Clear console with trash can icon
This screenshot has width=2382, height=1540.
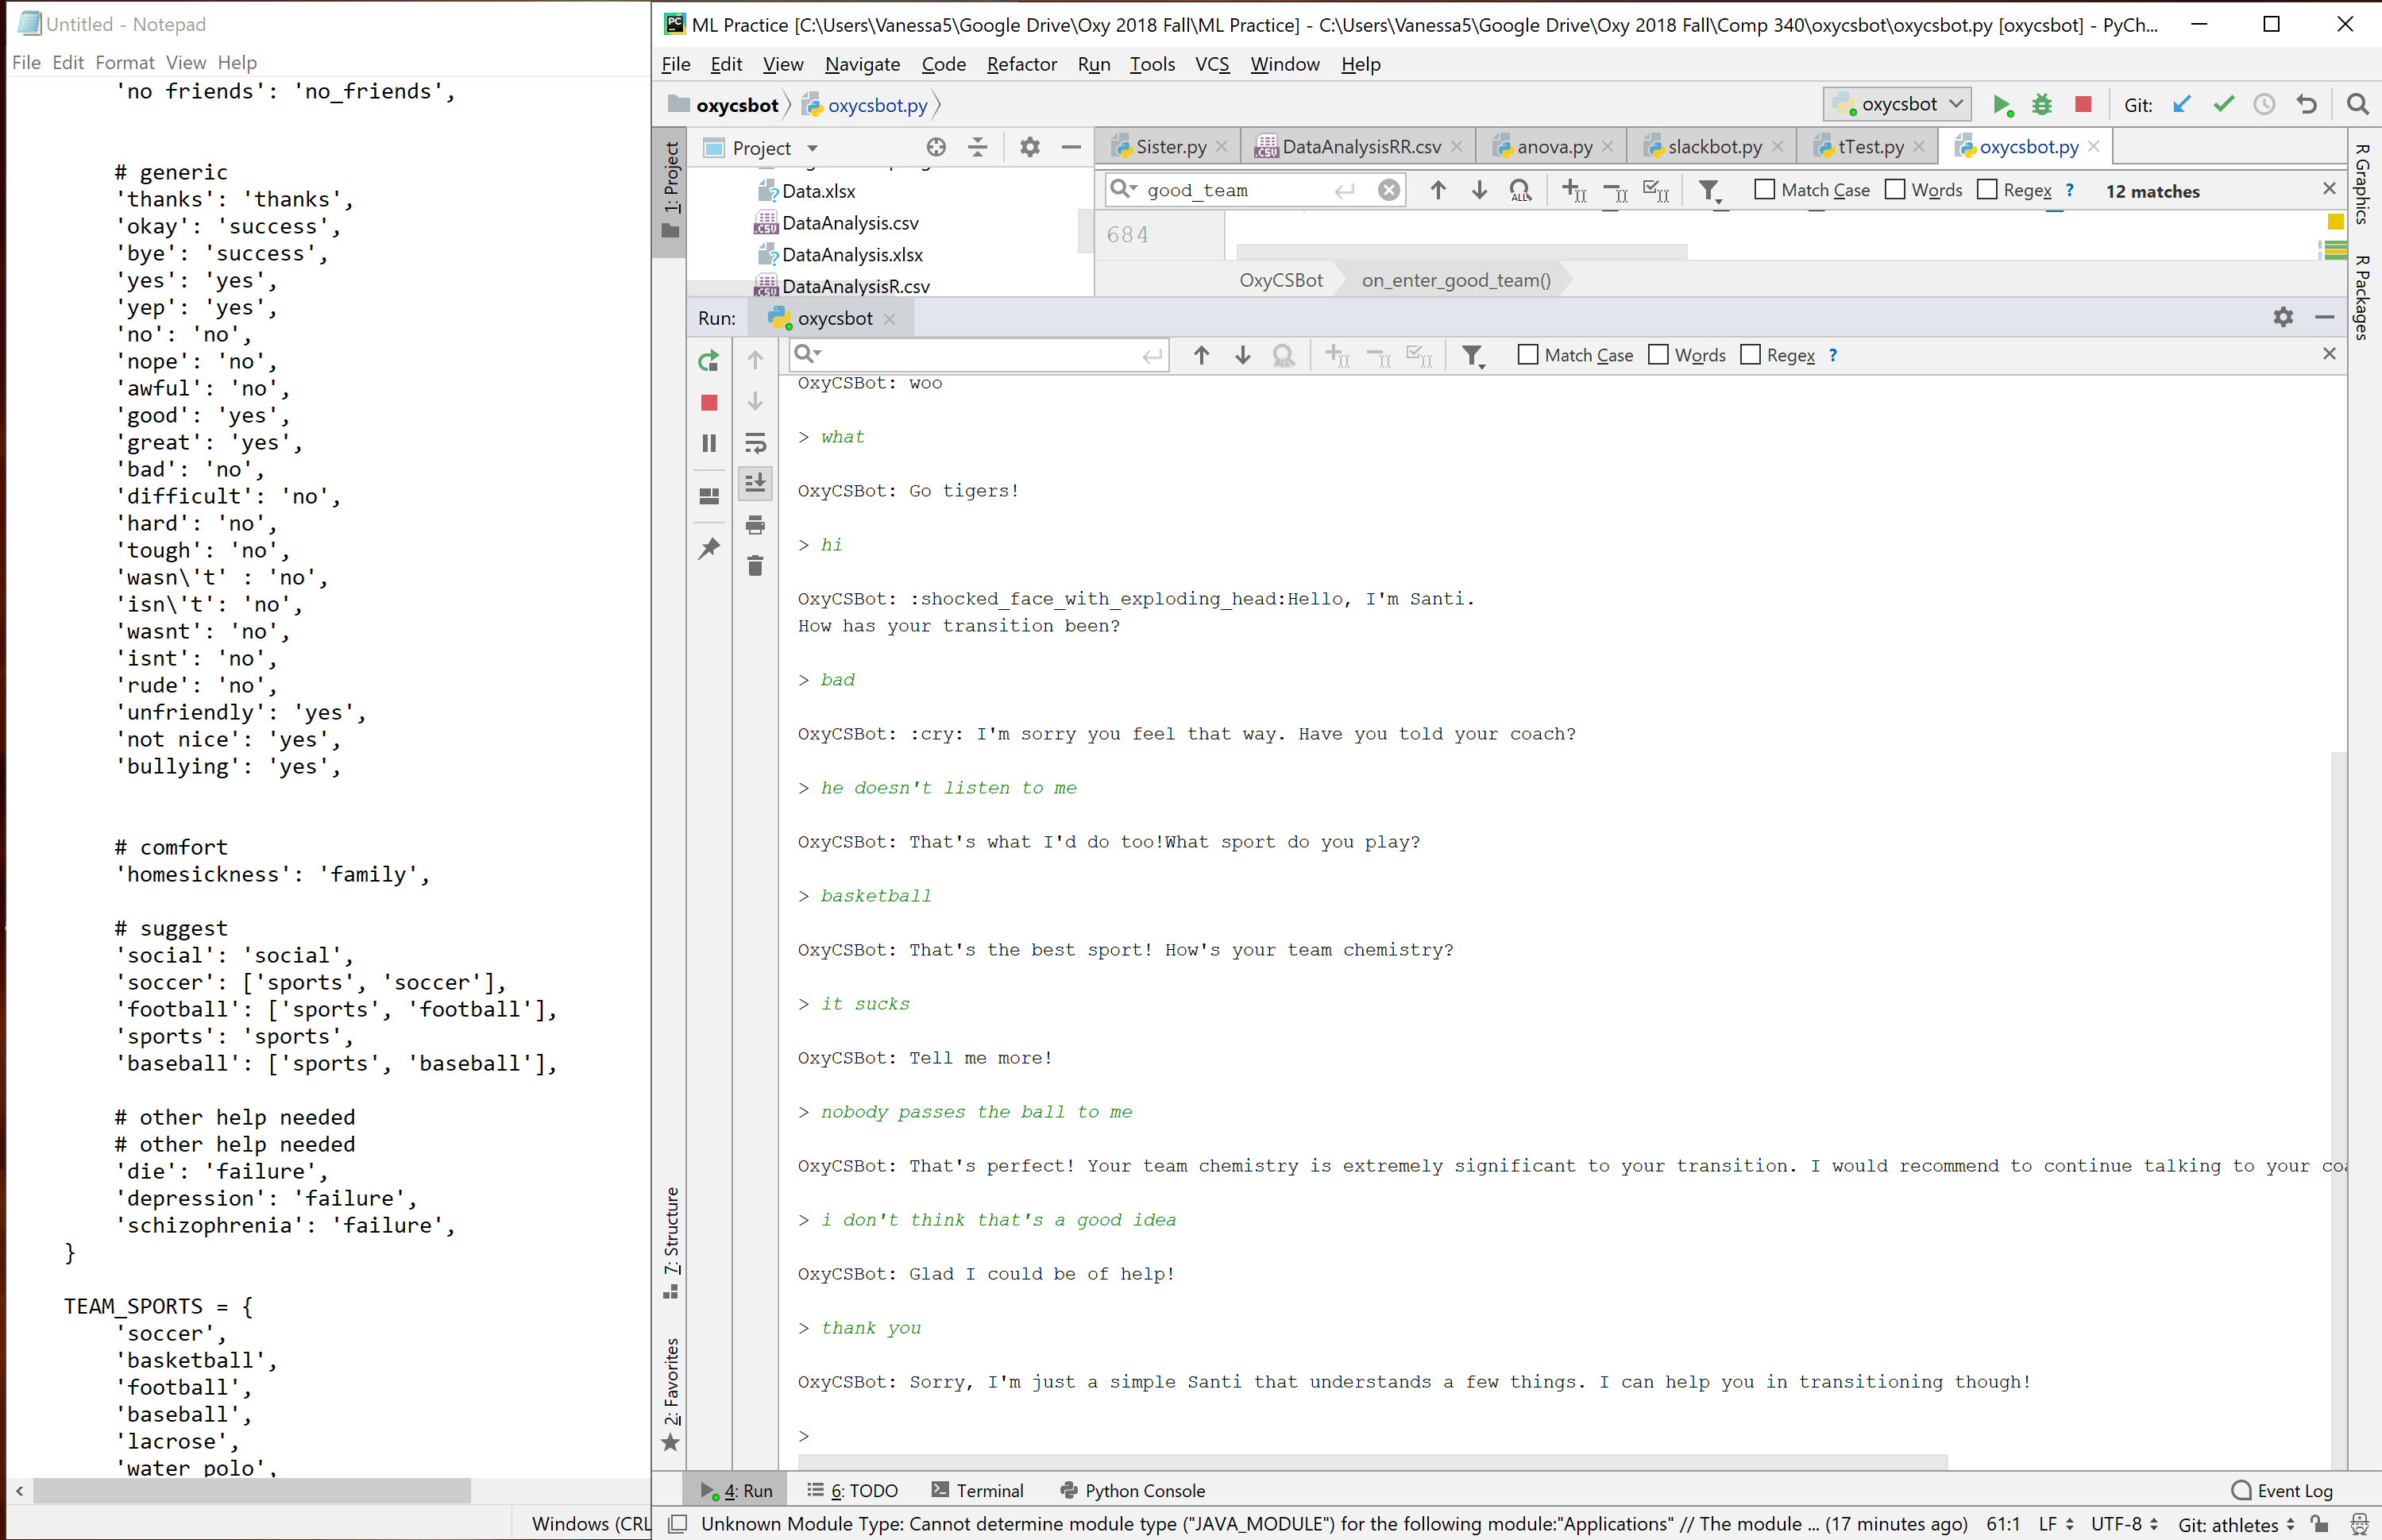pos(755,566)
